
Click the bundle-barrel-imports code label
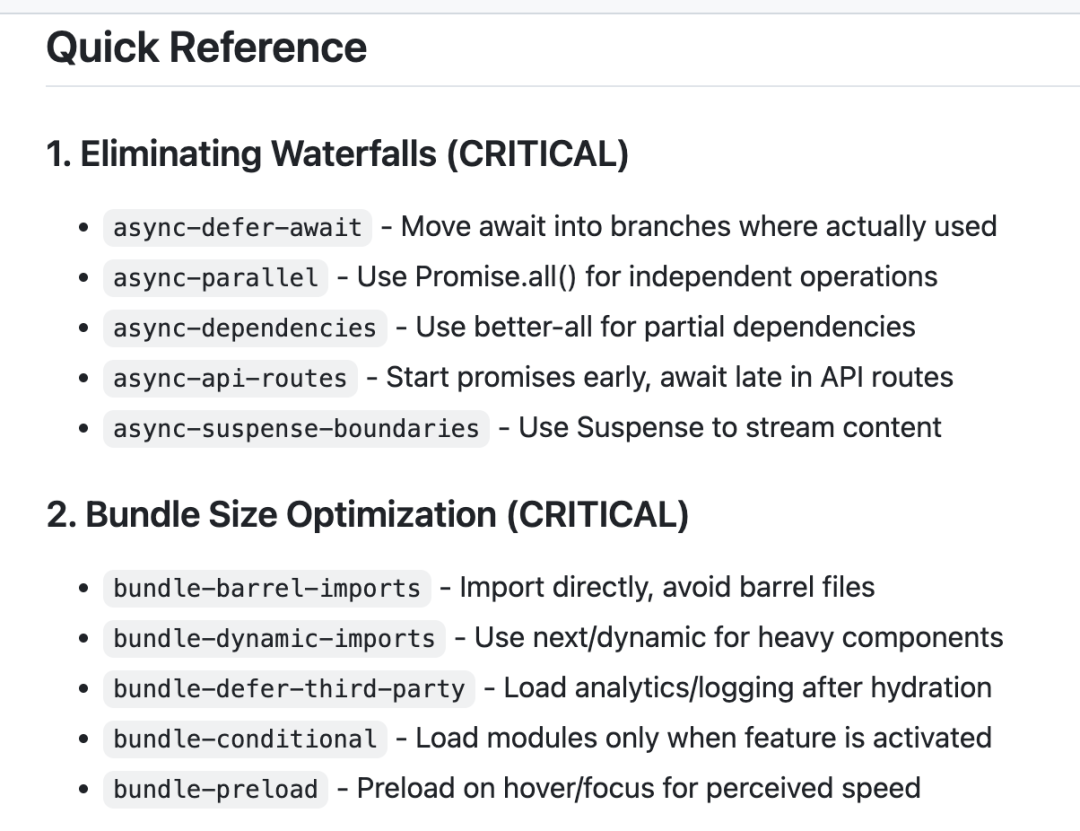[267, 588]
